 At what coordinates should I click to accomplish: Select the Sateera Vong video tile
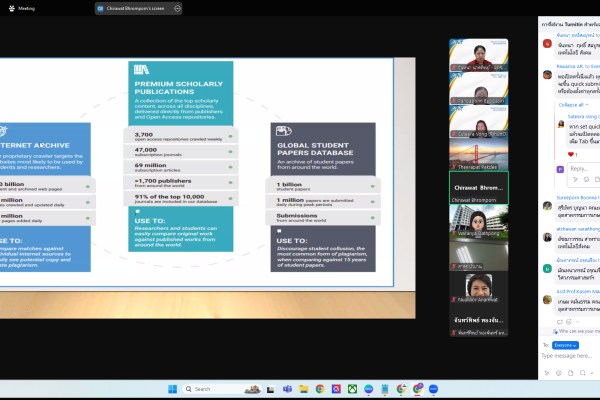pos(479,122)
